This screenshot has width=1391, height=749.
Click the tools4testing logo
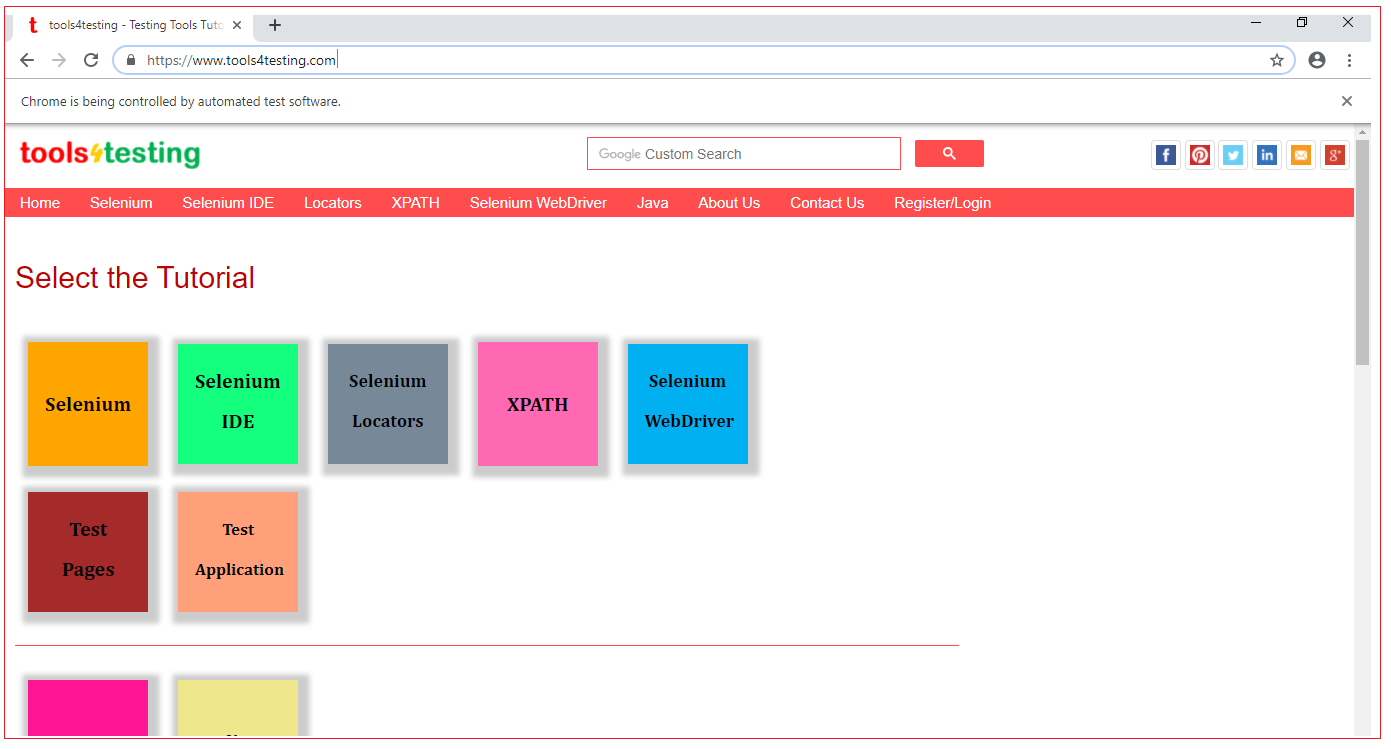point(110,154)
